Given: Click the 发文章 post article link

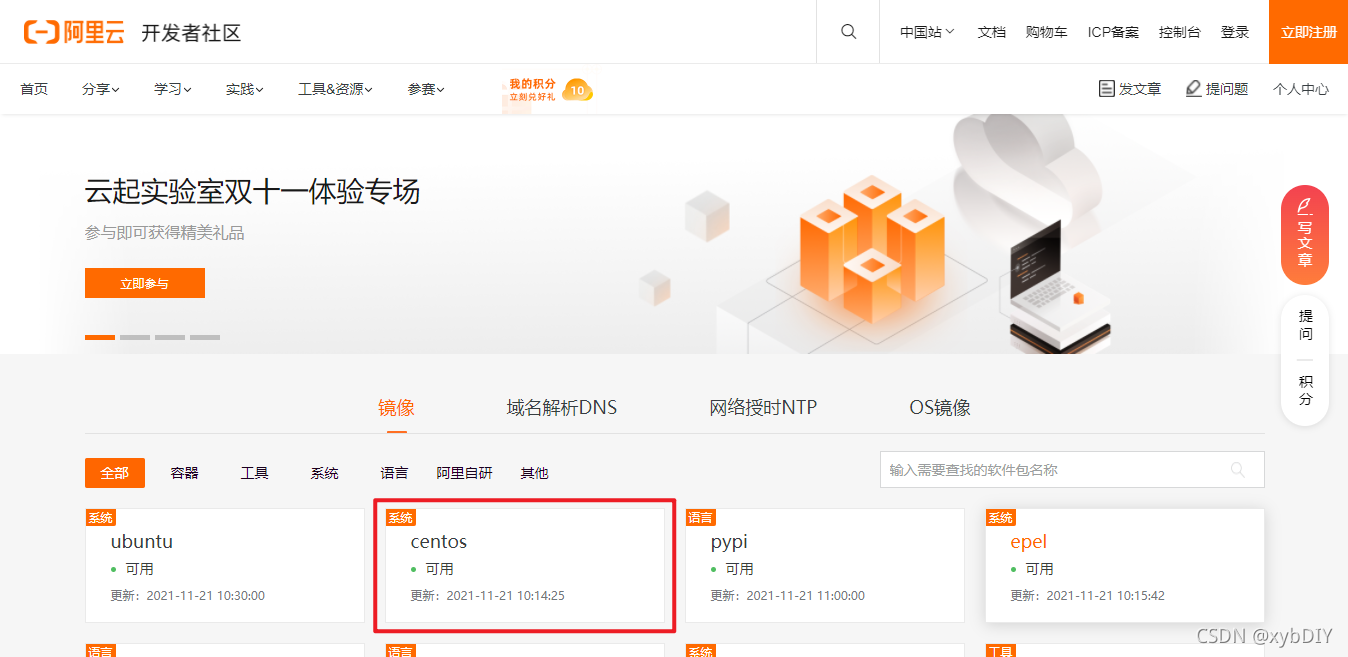Looking at the screenshot, I should (1130, 89).
